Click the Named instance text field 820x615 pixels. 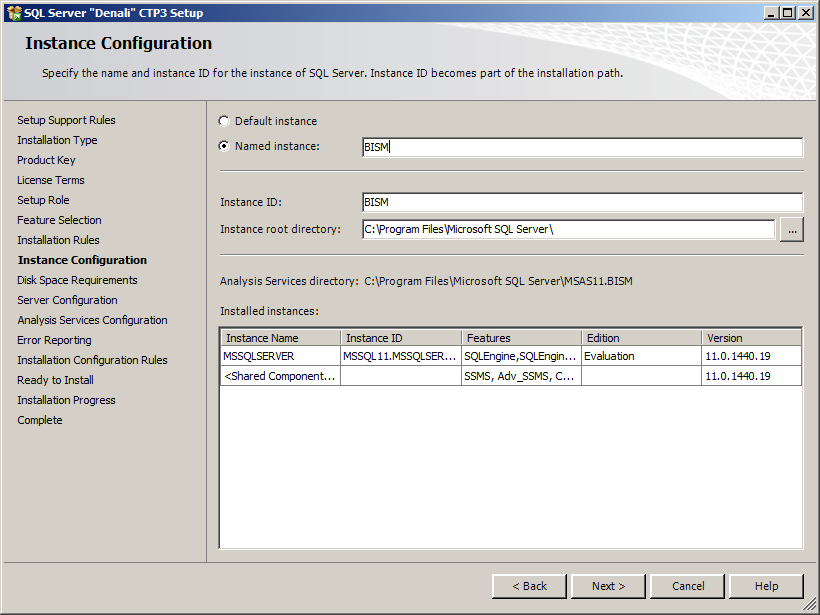click(x=582, y=147)
